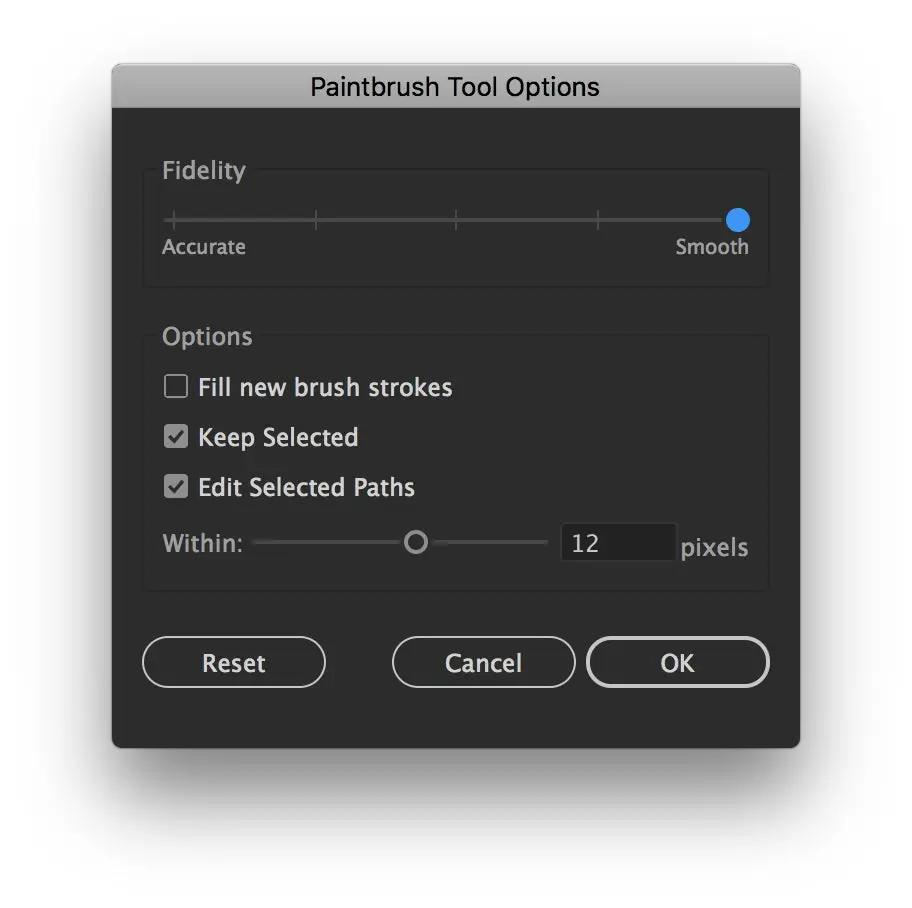The image size is (912, 908).
Task: Set Fidelity to the leftmost tick mark
Action: click(x=174, y=220)
